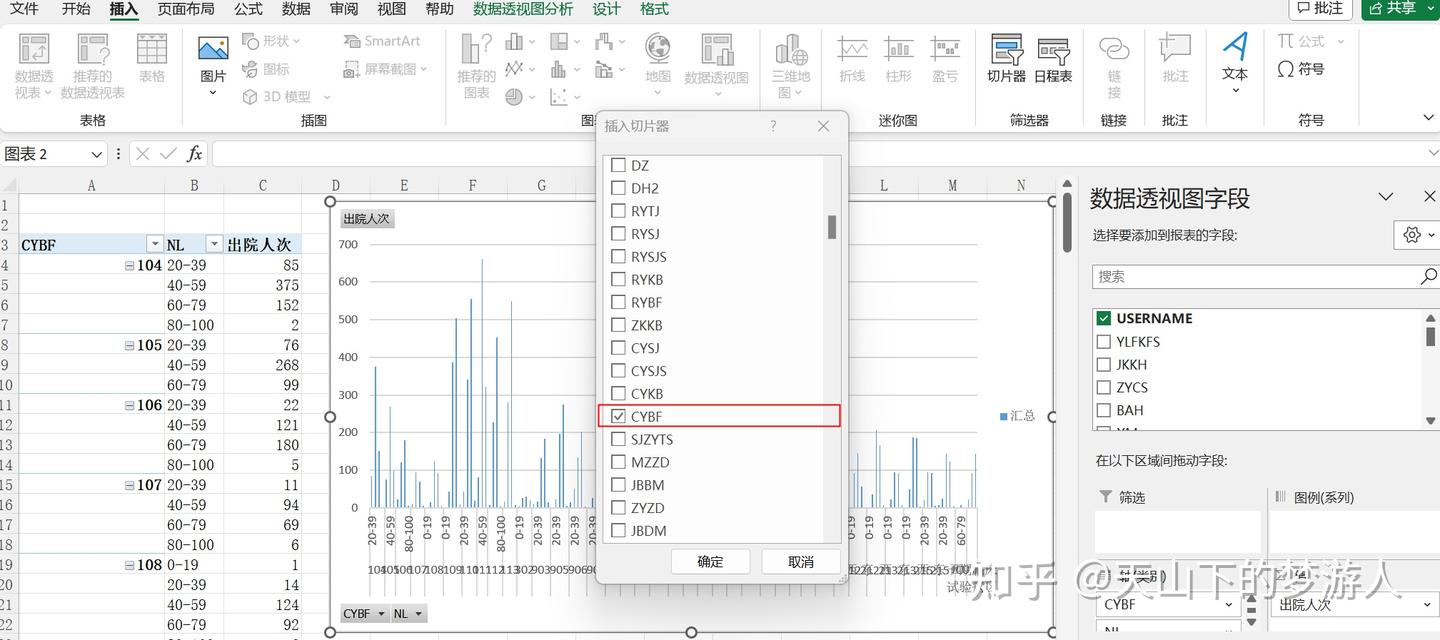Click the 共享 share button

point(1400,8)
